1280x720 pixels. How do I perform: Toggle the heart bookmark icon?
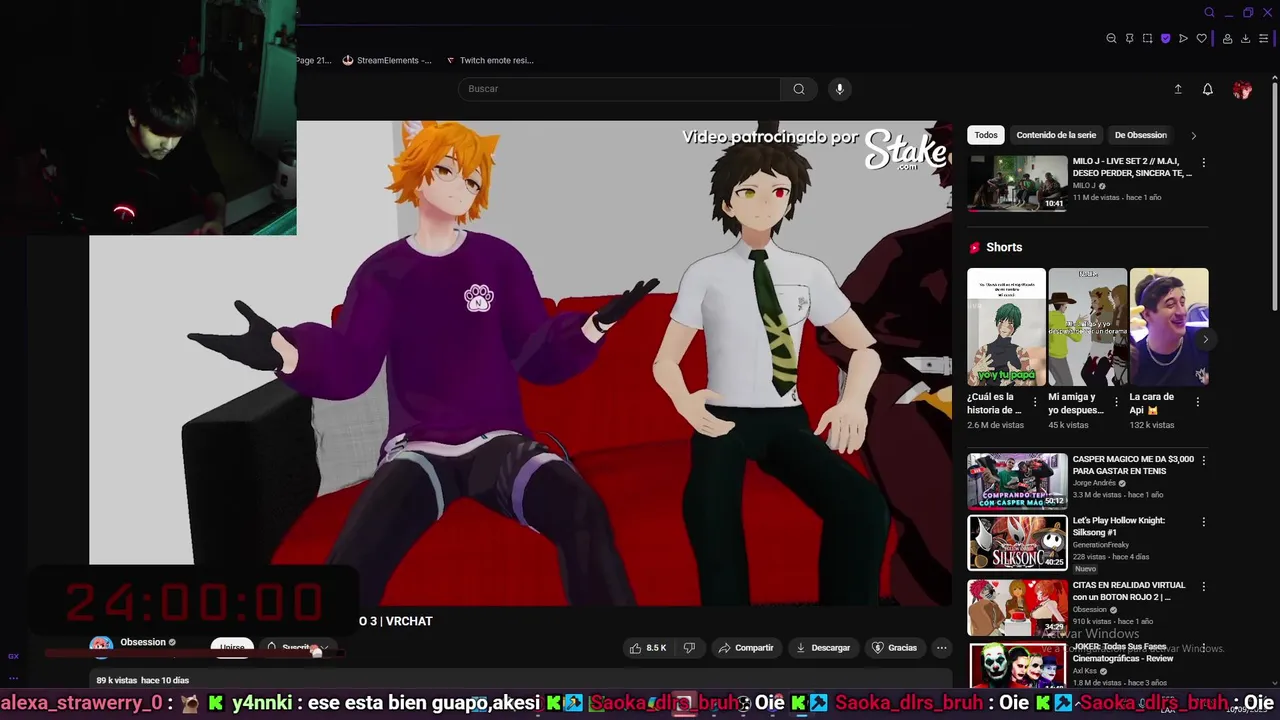pos(1201,39)
